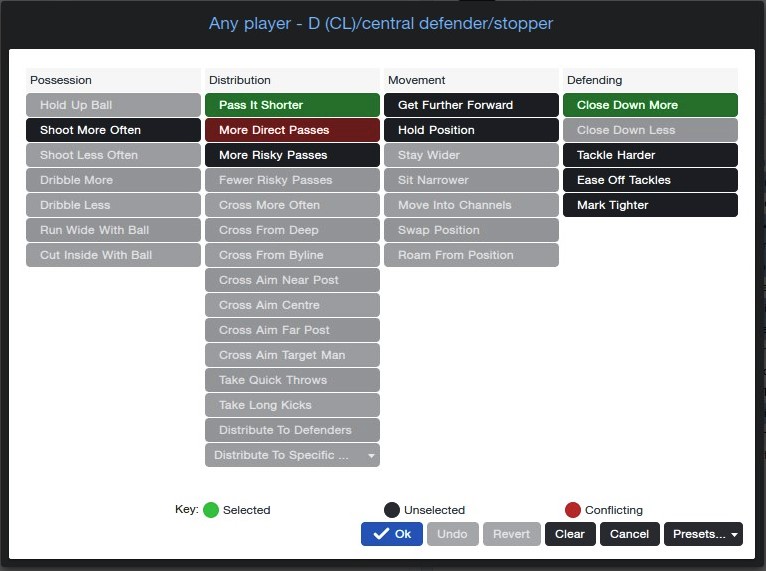Toggle the Hold Up Ball instruction
Viewport: 766px width, 571px height.
click(x=113, y=105)
